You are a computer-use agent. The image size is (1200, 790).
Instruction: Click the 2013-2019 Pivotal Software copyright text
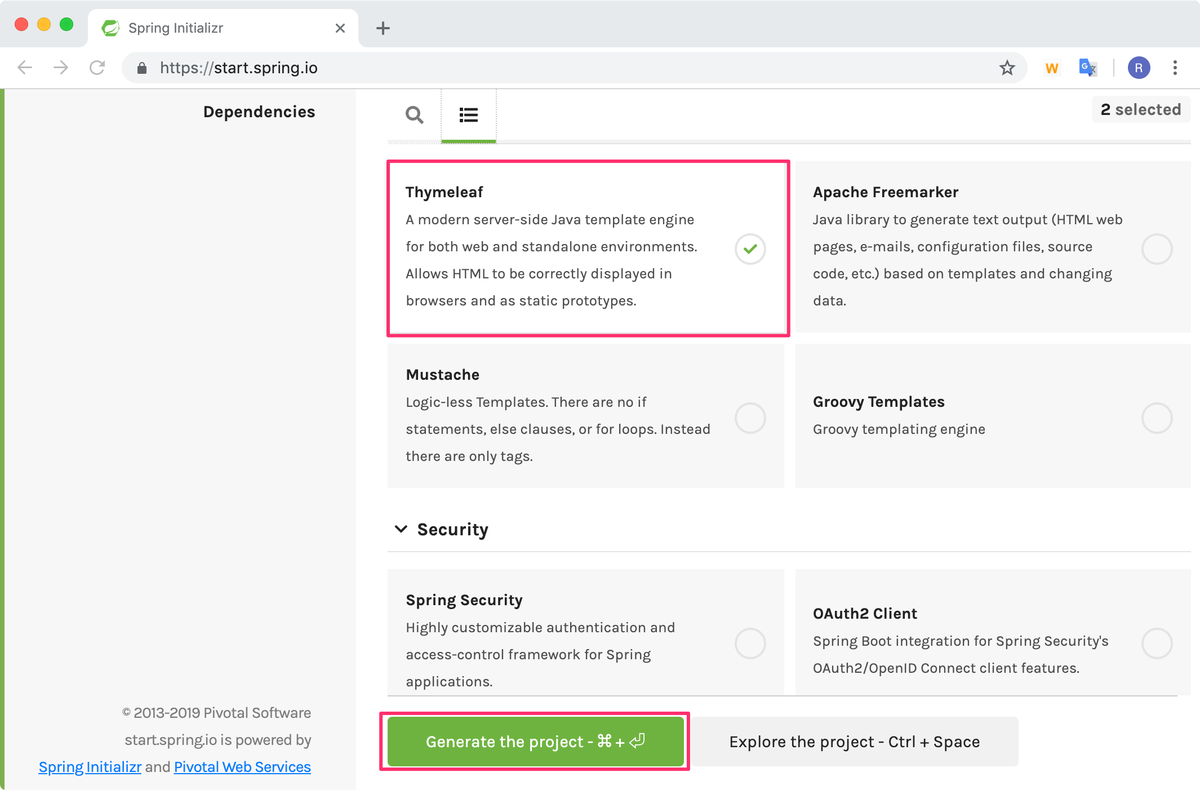216,713
